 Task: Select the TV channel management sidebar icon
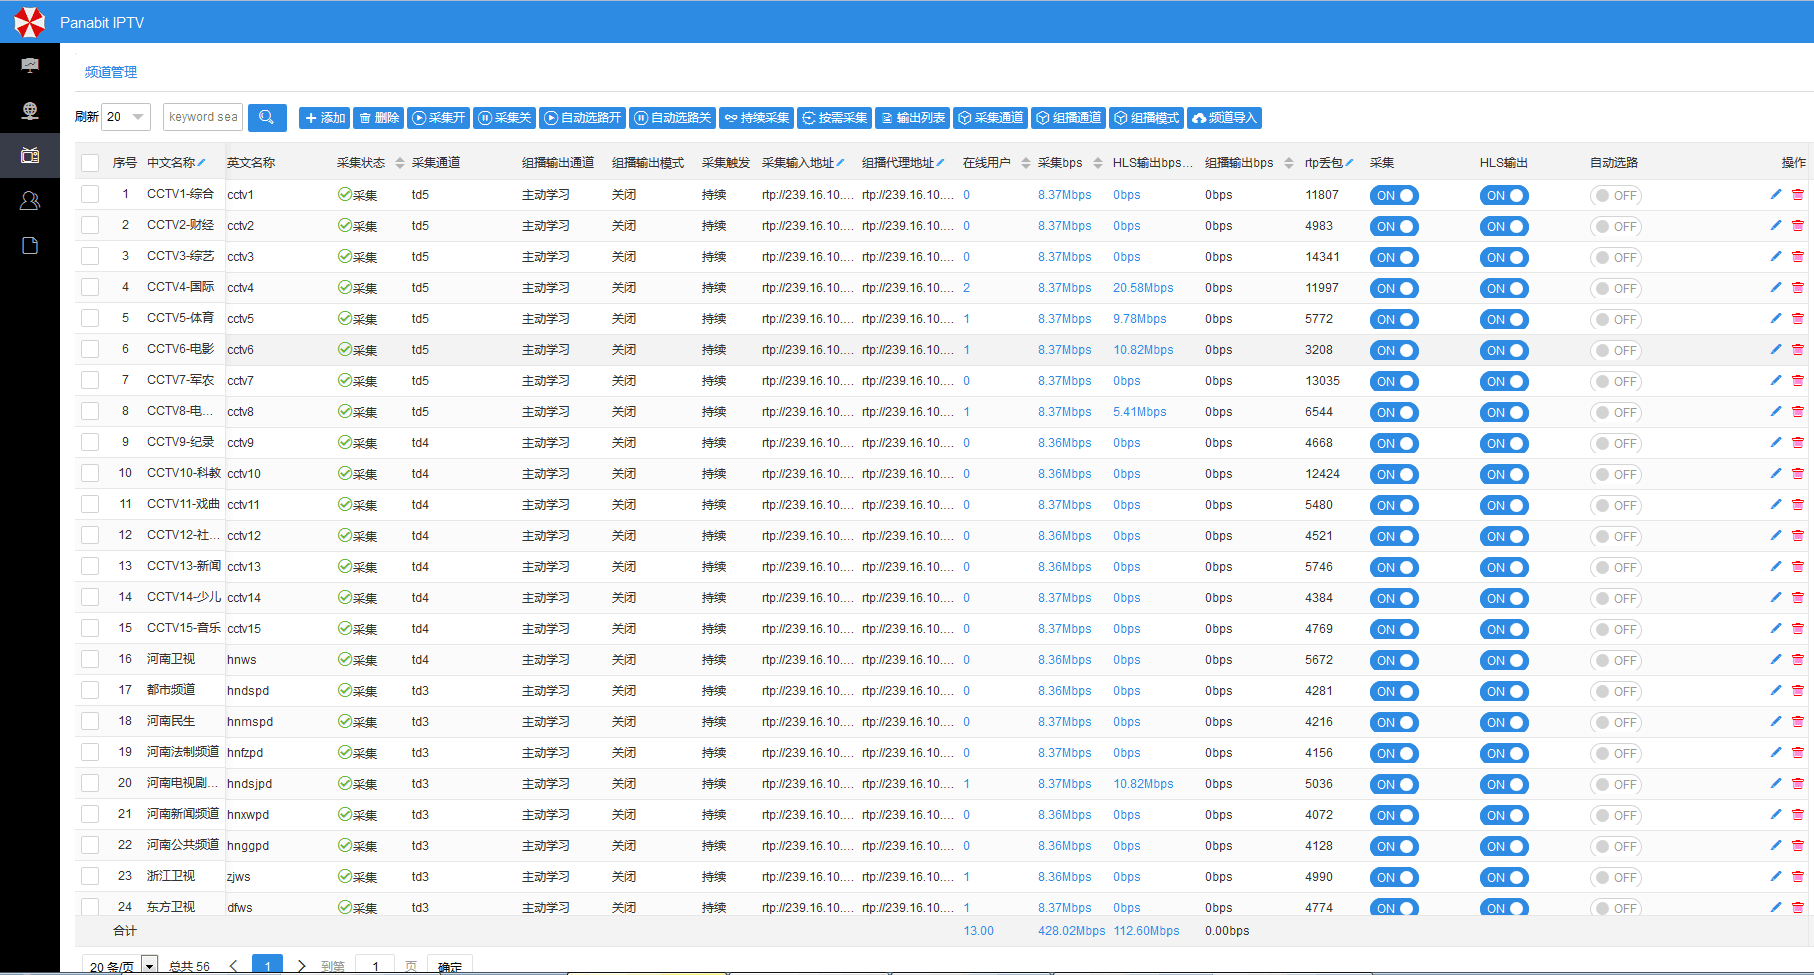[30, 155]
